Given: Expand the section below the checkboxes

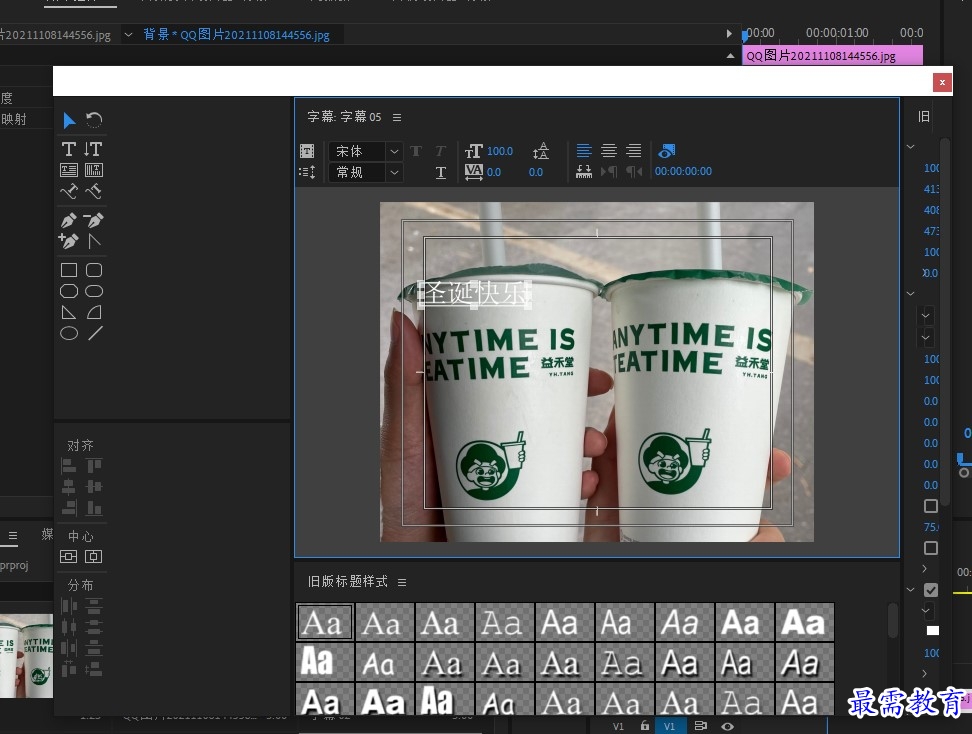Looking at the screenshot, I should [924, 568].
